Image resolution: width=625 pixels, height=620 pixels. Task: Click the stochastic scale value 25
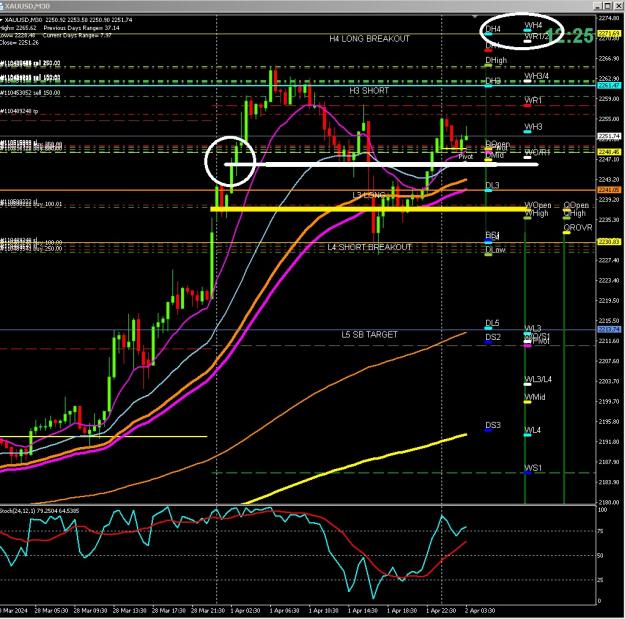point(601,580)
